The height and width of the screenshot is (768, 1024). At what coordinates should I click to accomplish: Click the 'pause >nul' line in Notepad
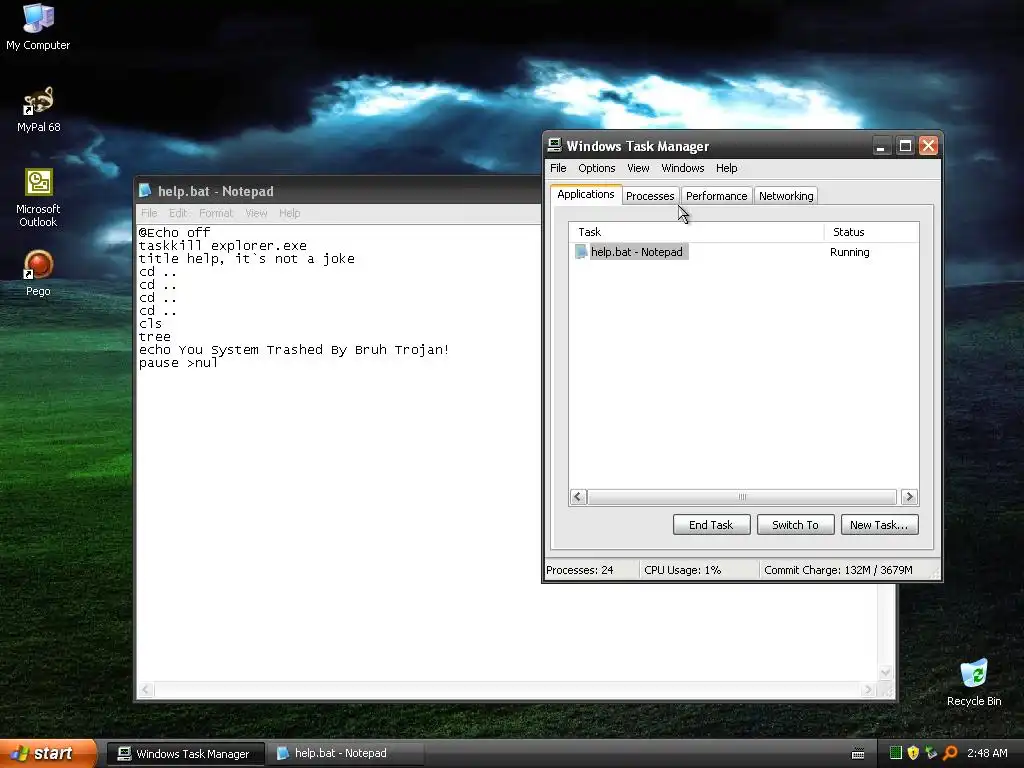pyautogui.click(x=178, y=363)
